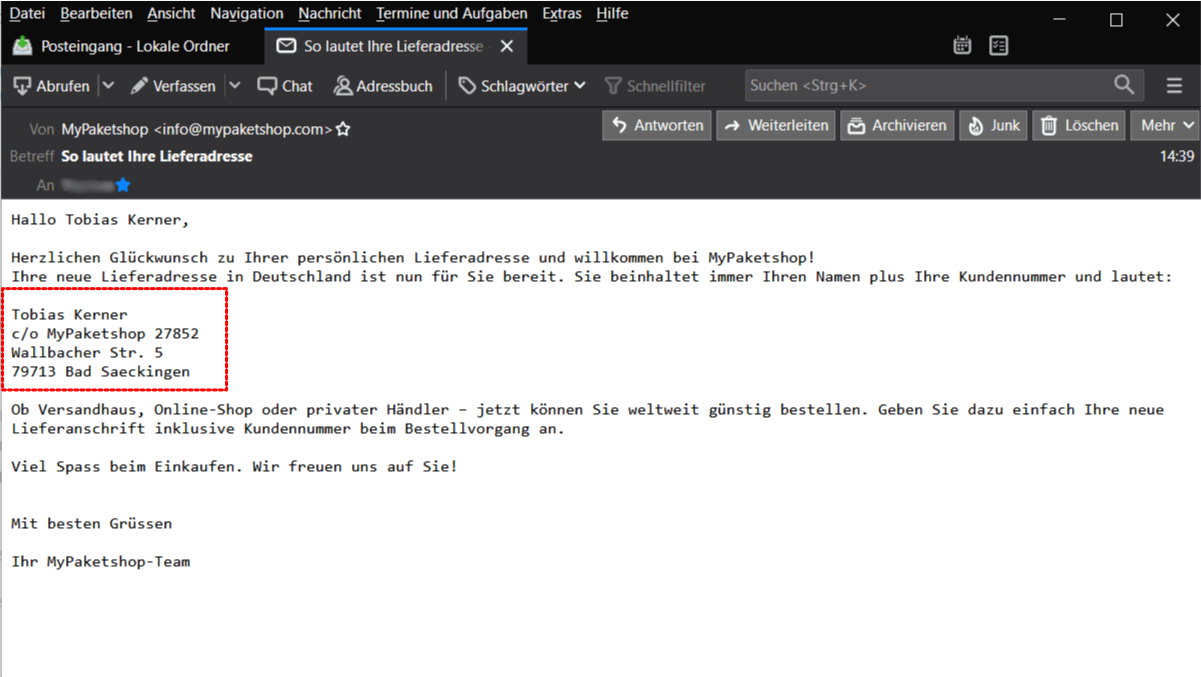
Task: Click the Antworten reply button
Action: [657, 125]
